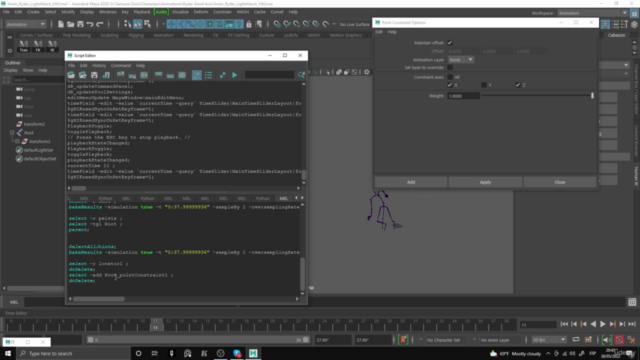Execute script with play icon in Script Editor

(x=234, y=75)
